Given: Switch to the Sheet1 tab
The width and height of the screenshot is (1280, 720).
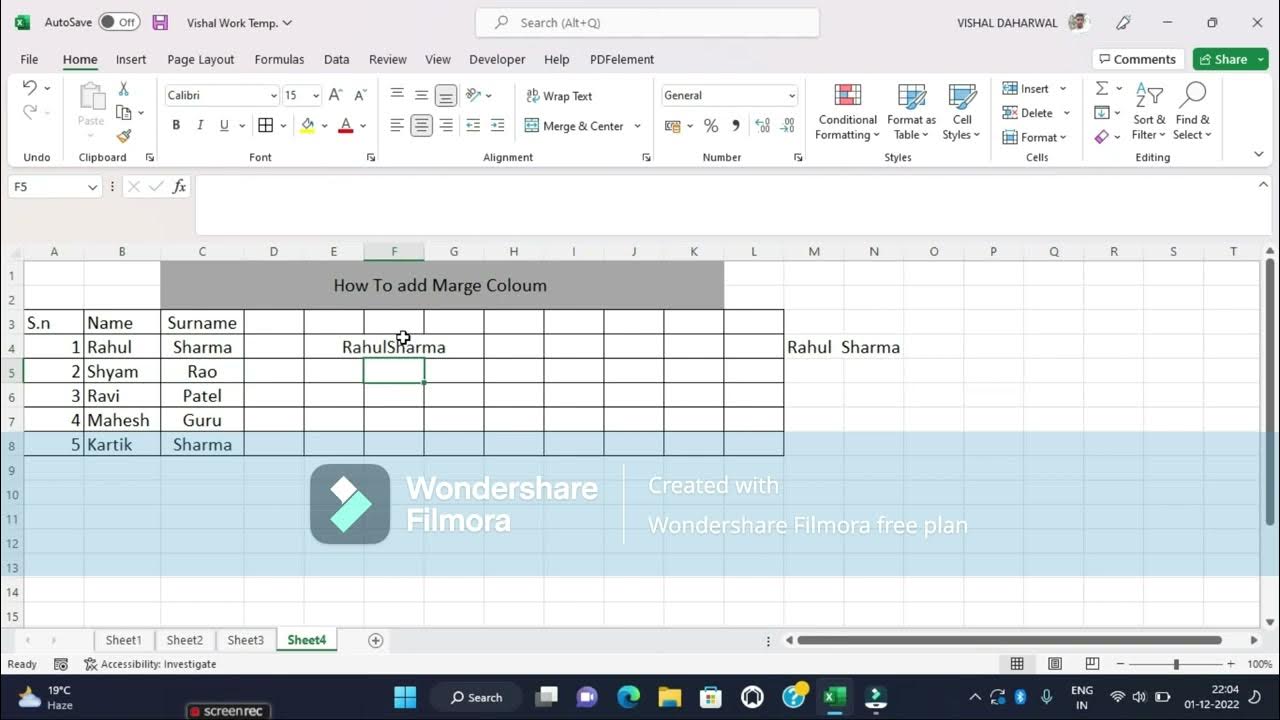Looking at the screenshot, I should click(x=124, y=640).
